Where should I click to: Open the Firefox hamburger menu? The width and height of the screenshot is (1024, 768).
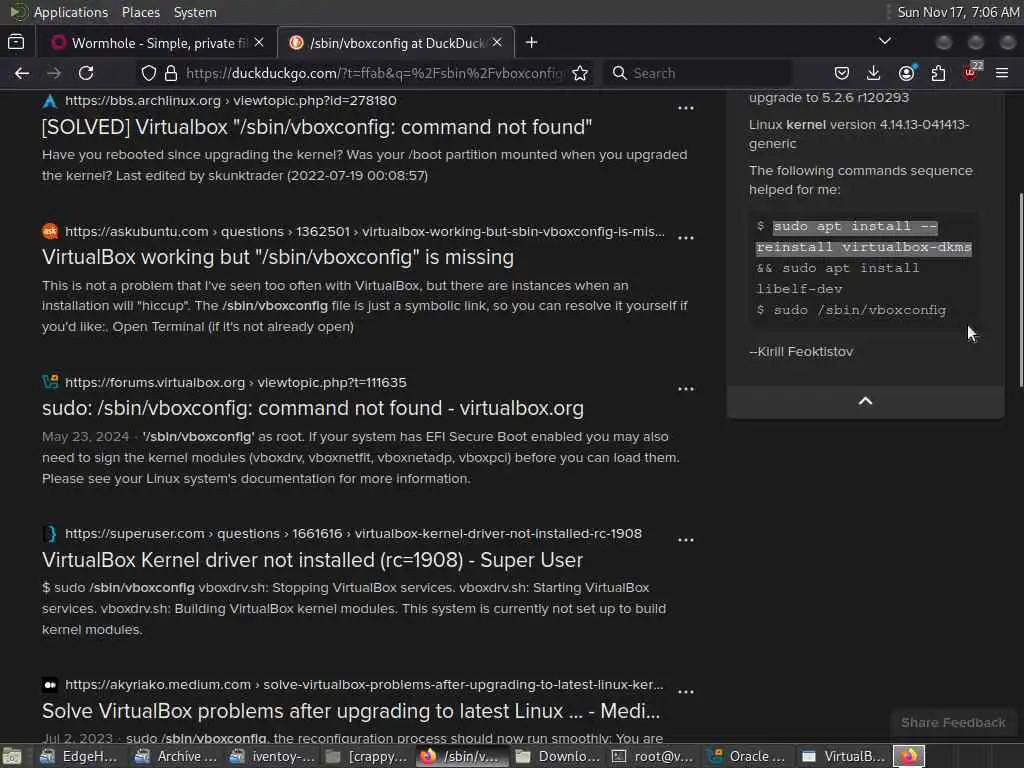click(1002, 73)
